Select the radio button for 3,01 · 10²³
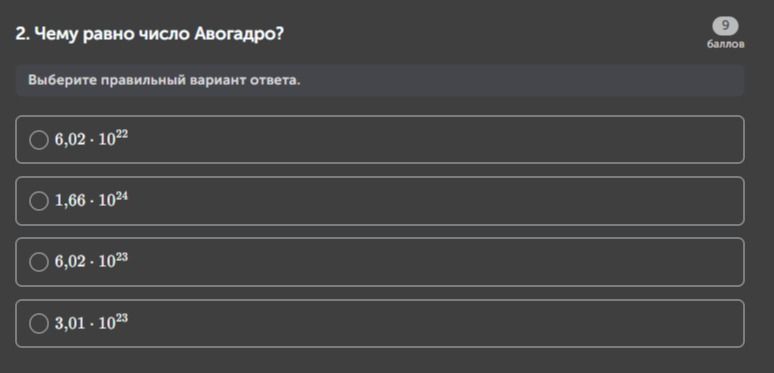774x373 pixels. pyautogui.click(x=39, y=324)
